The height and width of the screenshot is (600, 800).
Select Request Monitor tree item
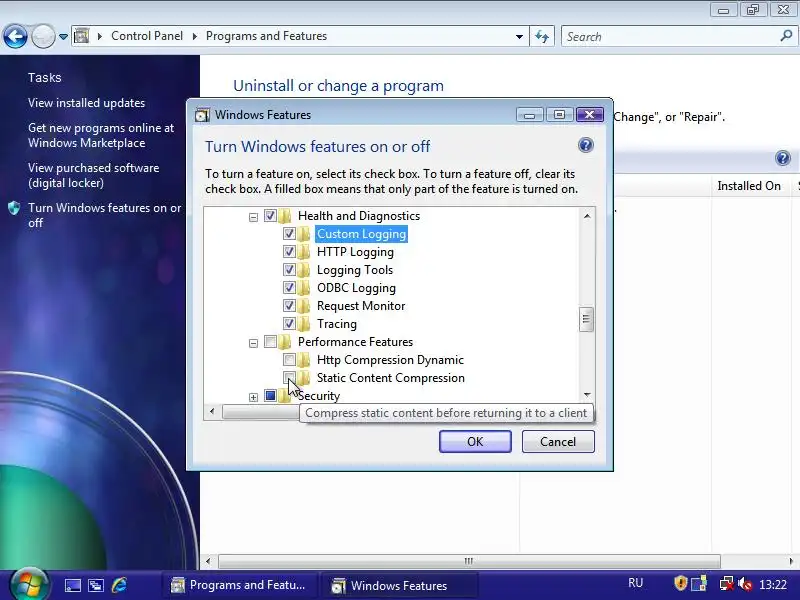361,306
